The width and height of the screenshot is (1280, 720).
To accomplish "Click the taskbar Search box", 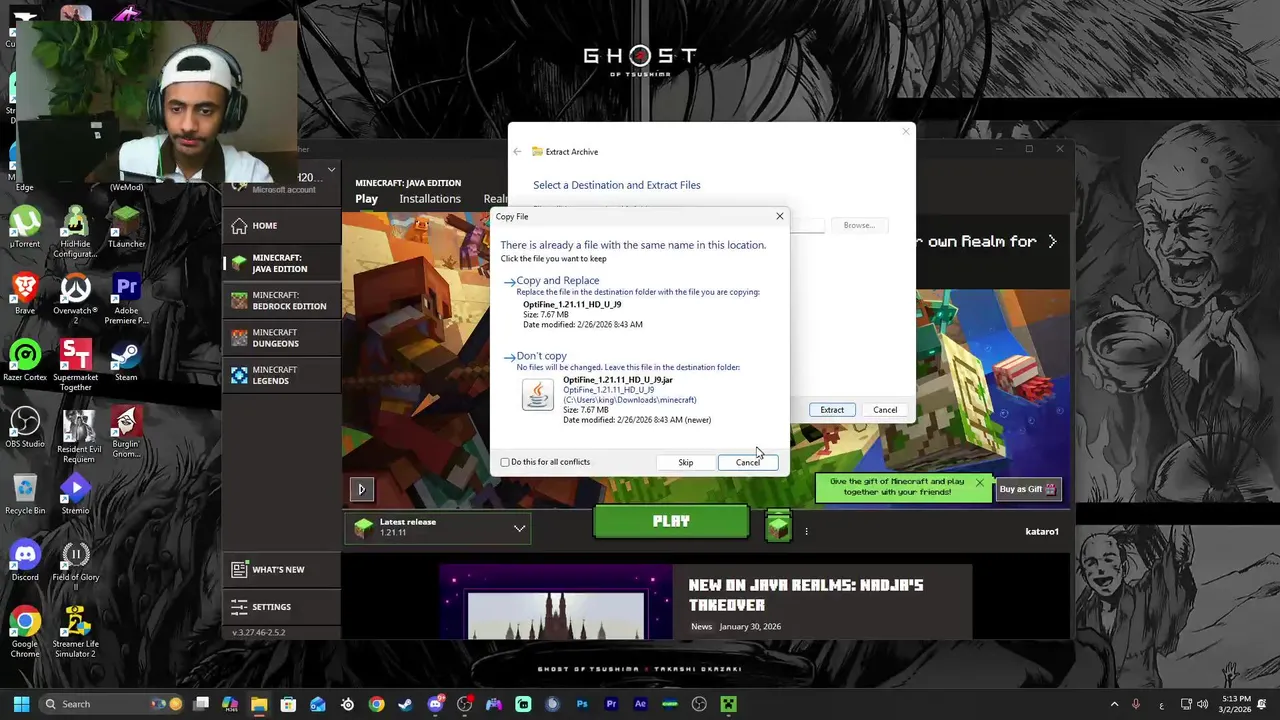I will coord(112,704).
